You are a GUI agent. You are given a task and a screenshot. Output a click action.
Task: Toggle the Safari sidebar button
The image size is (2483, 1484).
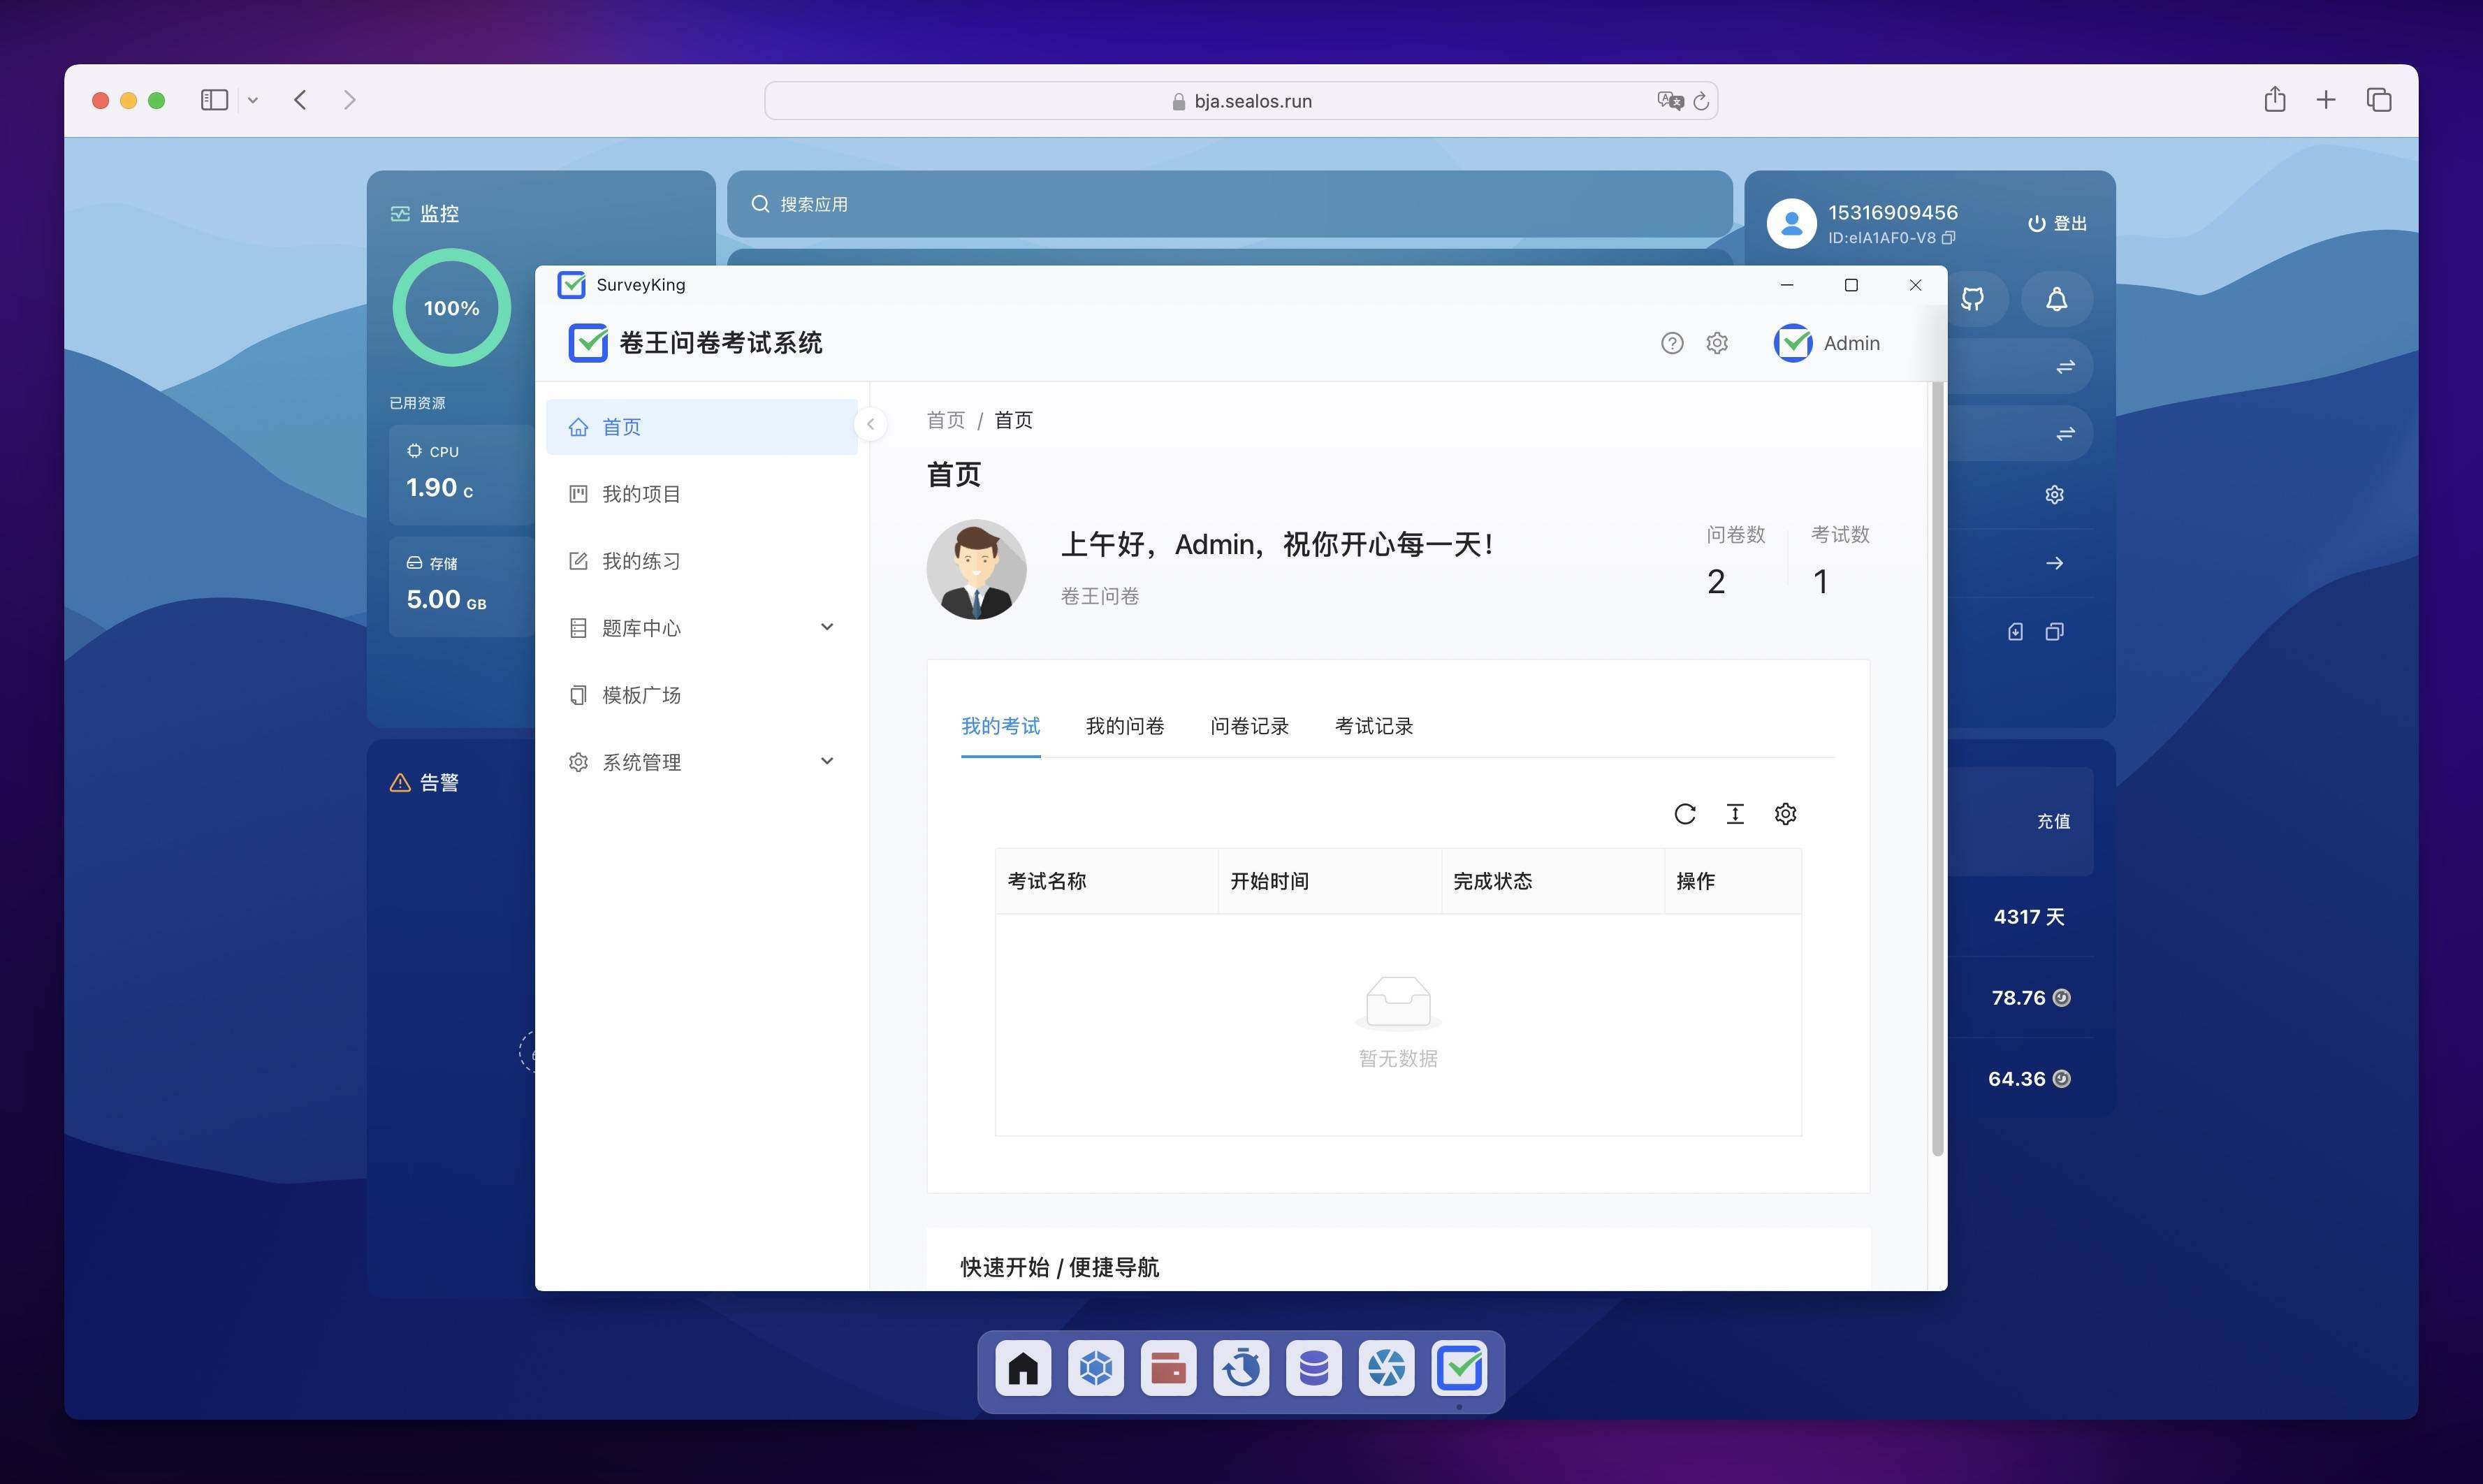pyautogui.click(x=214, y=100)
